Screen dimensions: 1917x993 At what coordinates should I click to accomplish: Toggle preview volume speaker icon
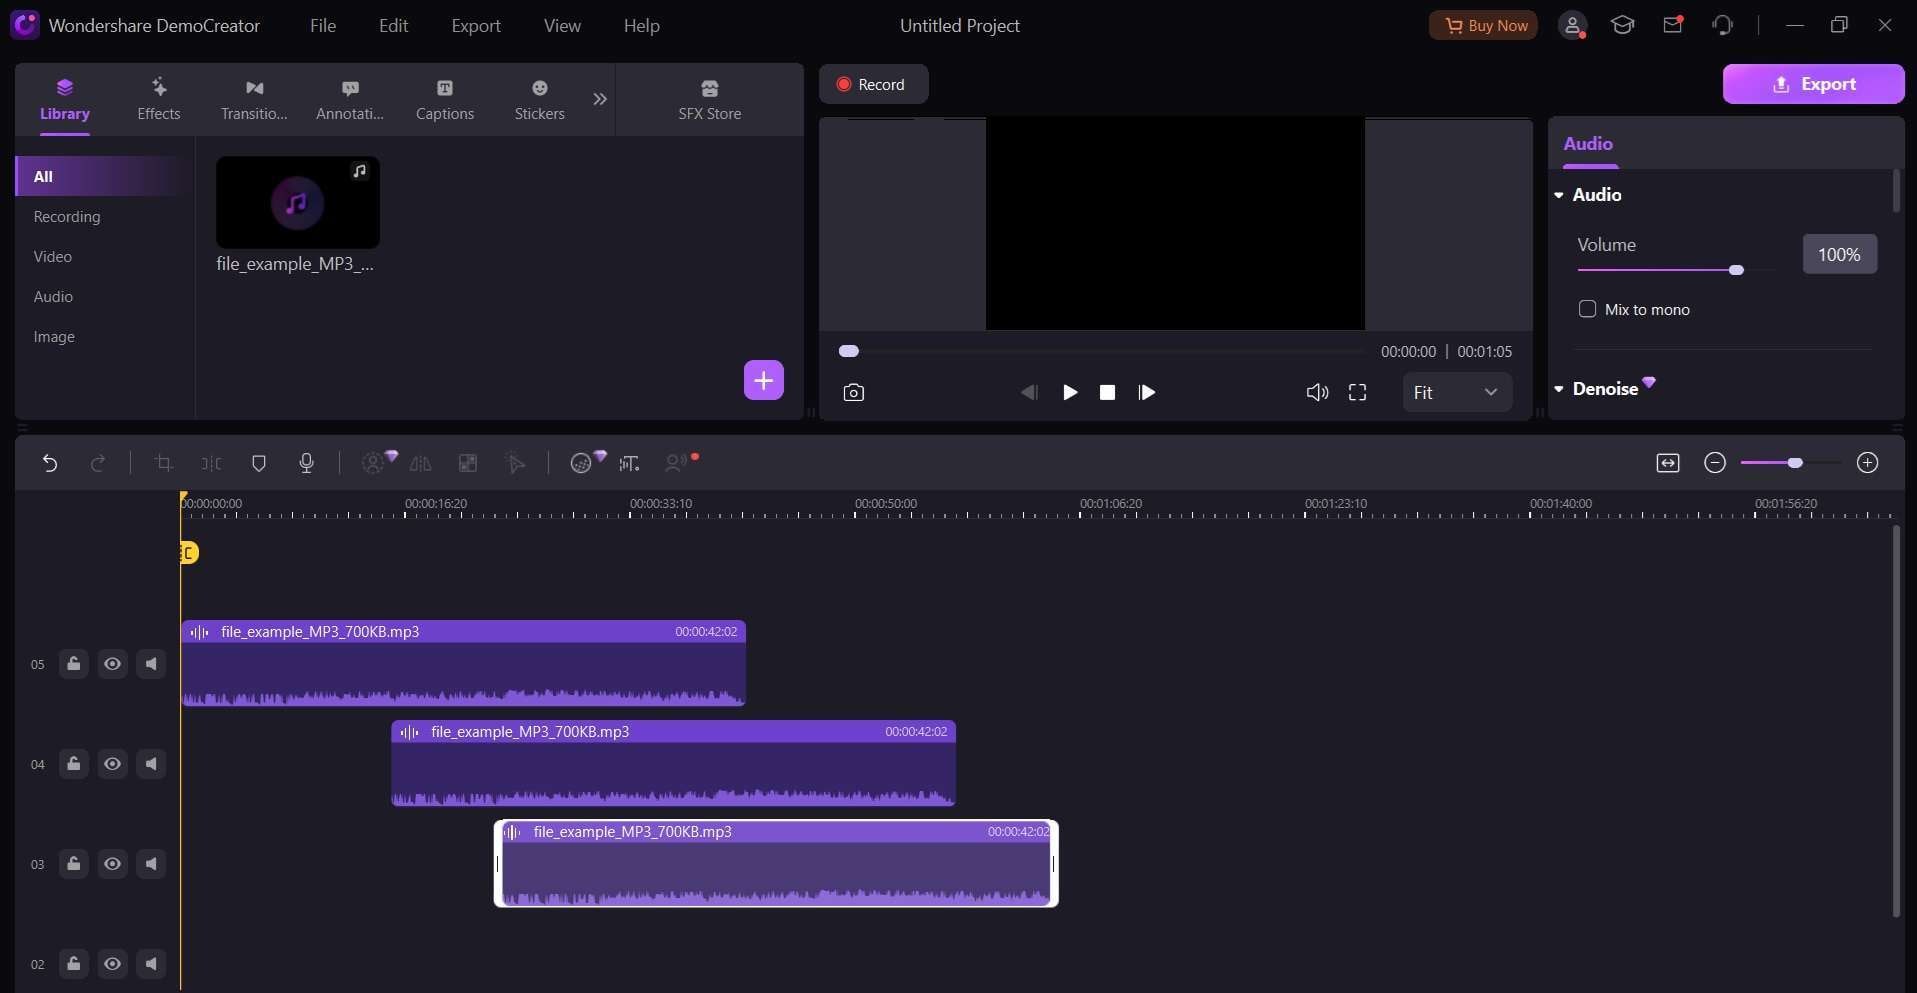pos(1317,393)
